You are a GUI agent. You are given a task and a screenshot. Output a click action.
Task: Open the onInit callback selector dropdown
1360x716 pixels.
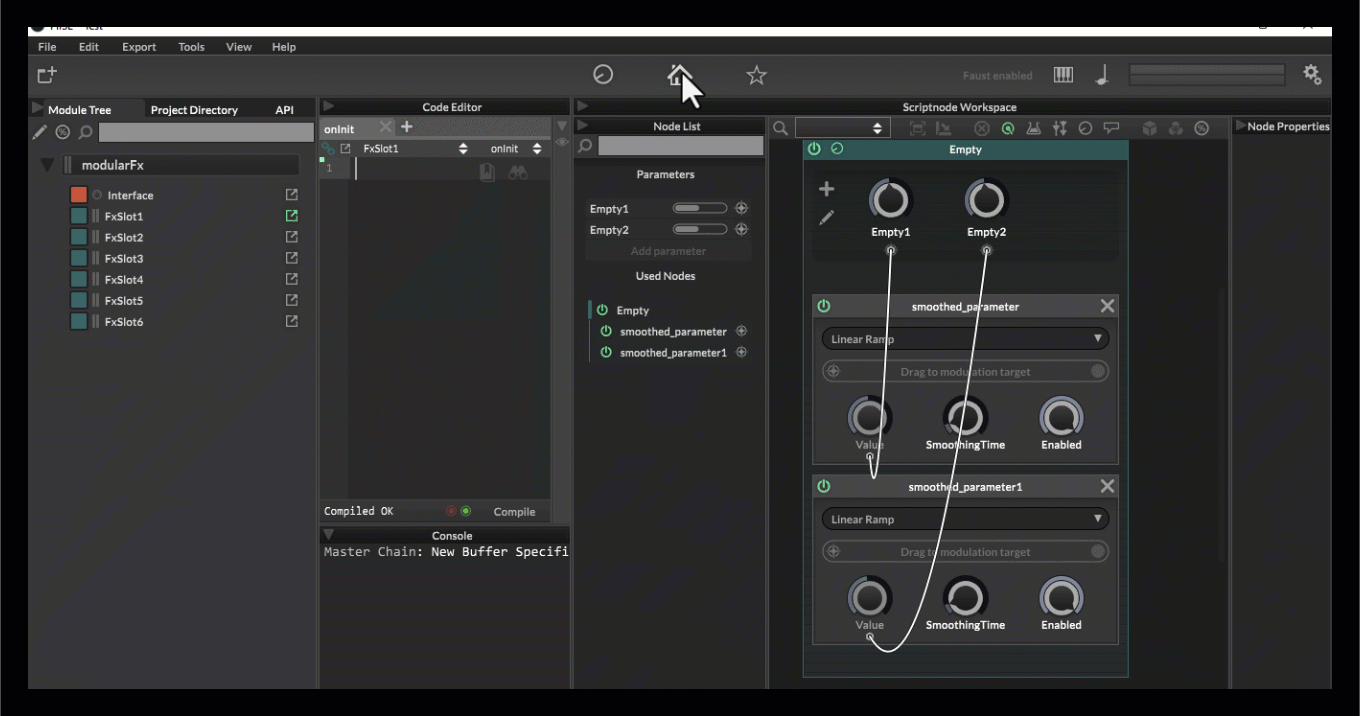point(515,148)
